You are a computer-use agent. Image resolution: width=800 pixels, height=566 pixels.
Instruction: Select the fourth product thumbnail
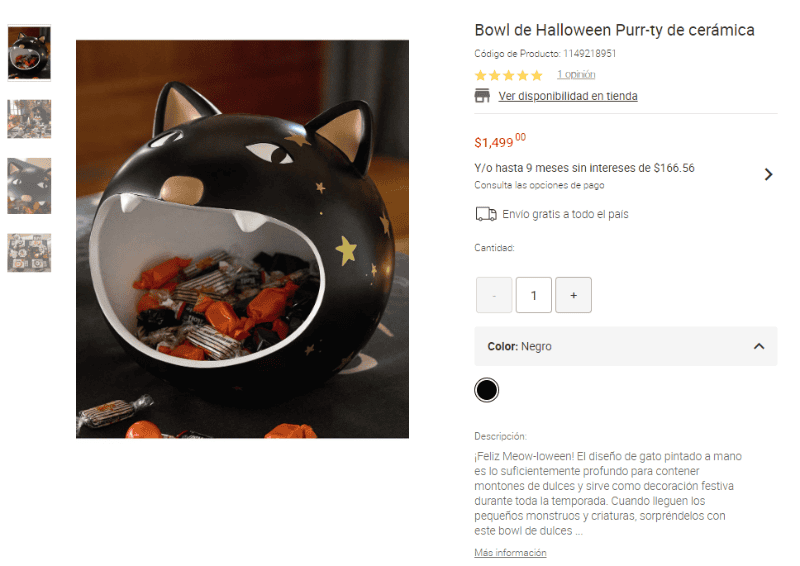tap(29, 253)
